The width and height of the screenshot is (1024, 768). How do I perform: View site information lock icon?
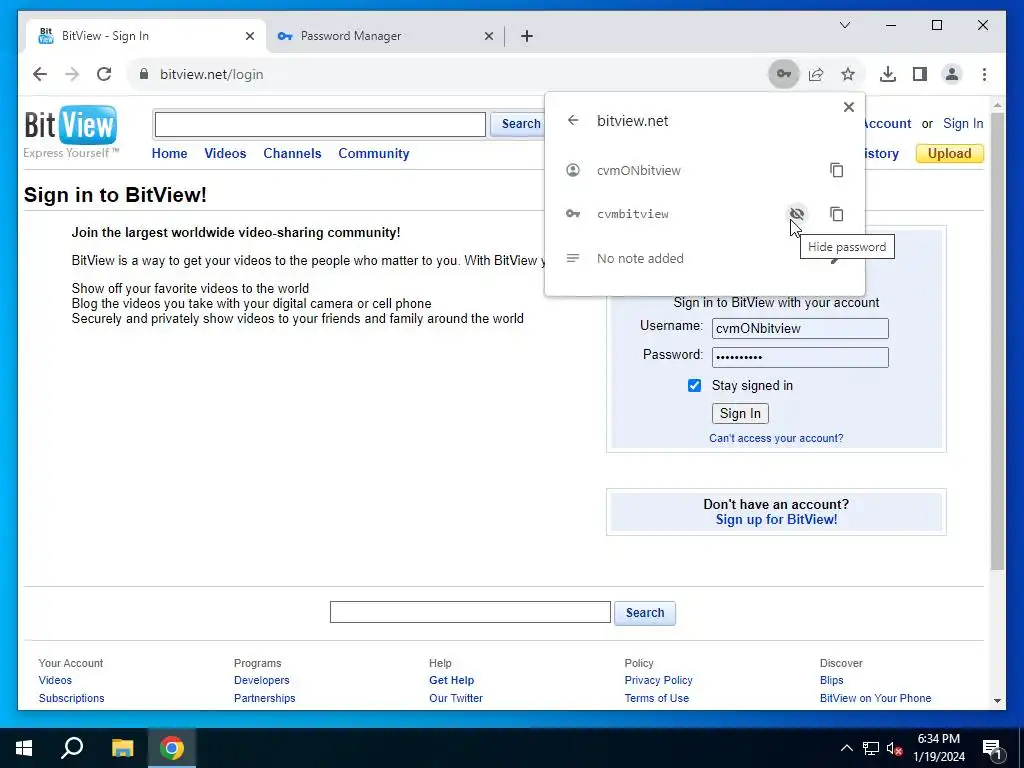[144, 74]
